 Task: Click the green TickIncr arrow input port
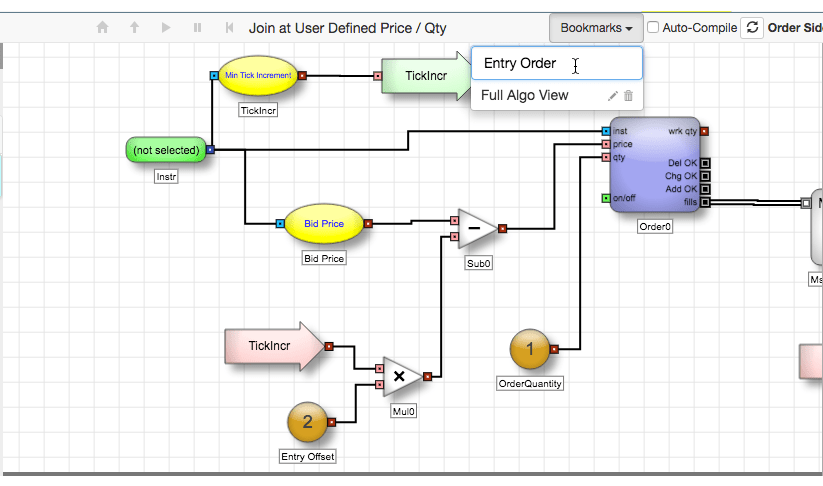(x=377, y=76)
